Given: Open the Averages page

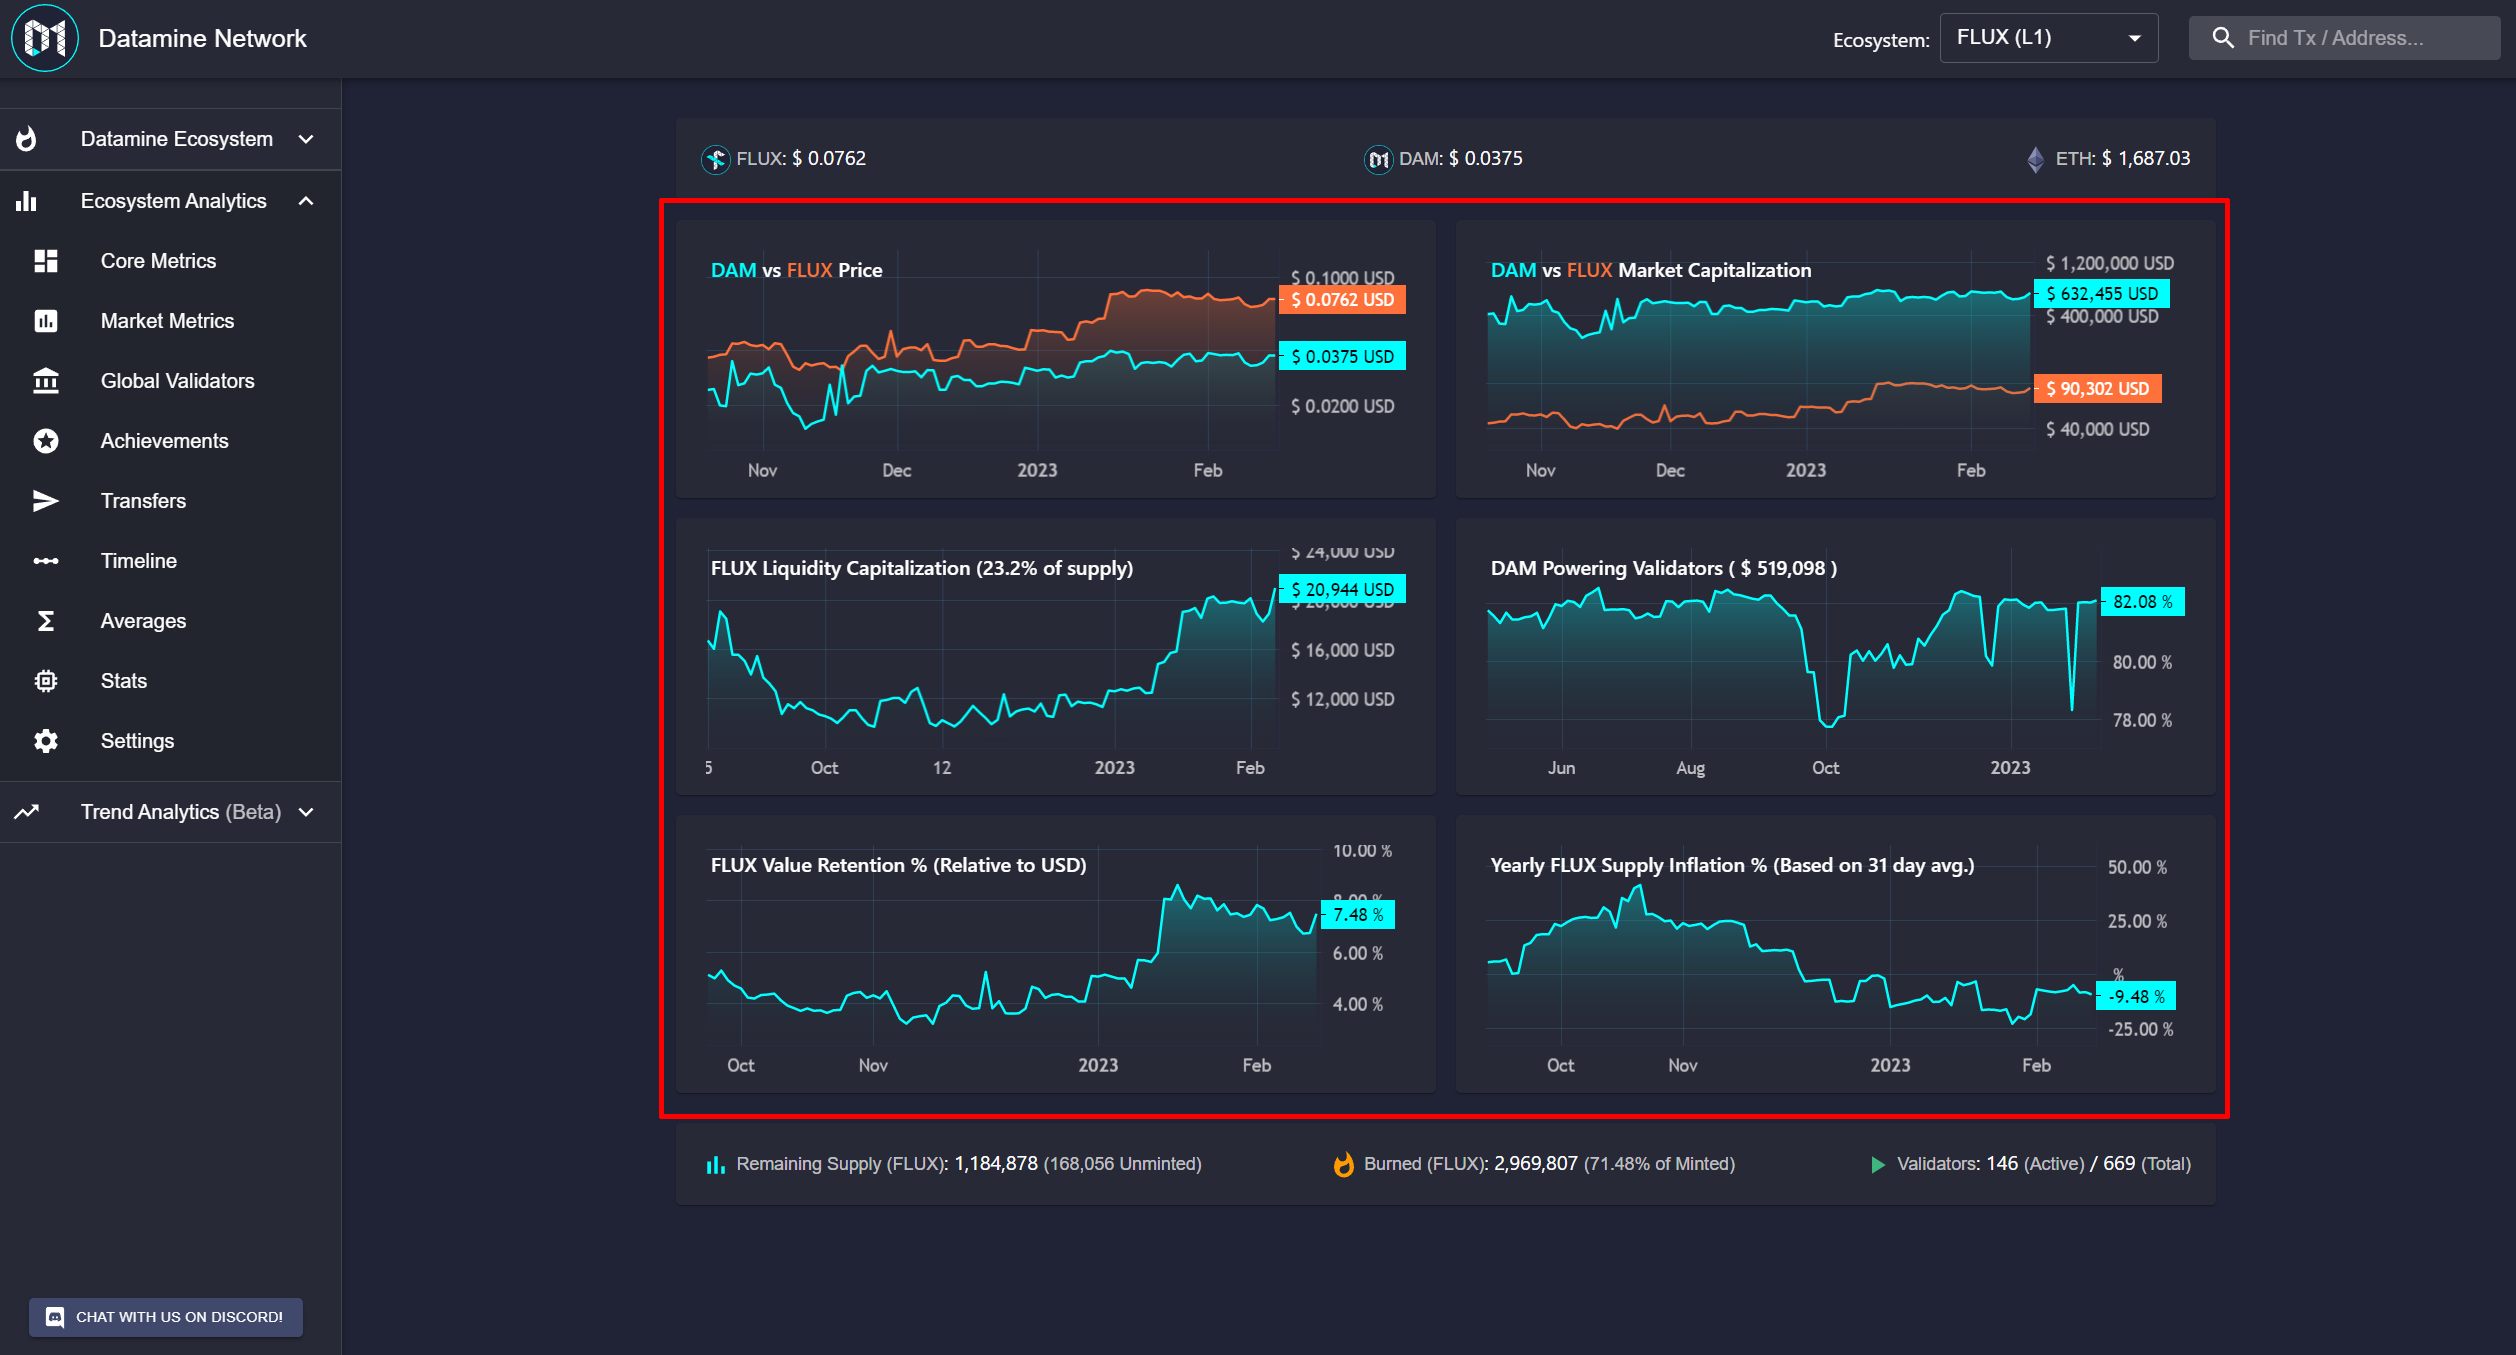Looking at the screenshot, I should click(x=143, y=621).
